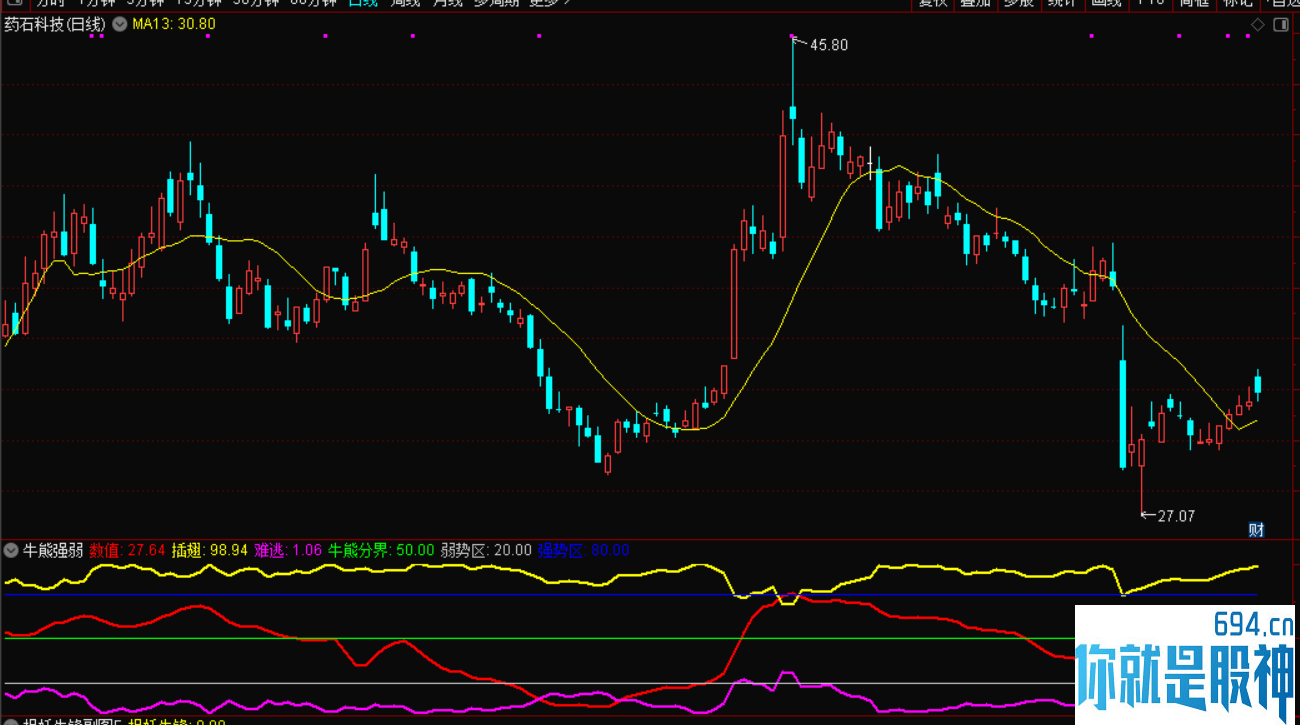The height and width of the screenshot is (725, 1300).
Task: Select the green 牛熊分界: 50.00 readout
Action: (x=381, y=550)
